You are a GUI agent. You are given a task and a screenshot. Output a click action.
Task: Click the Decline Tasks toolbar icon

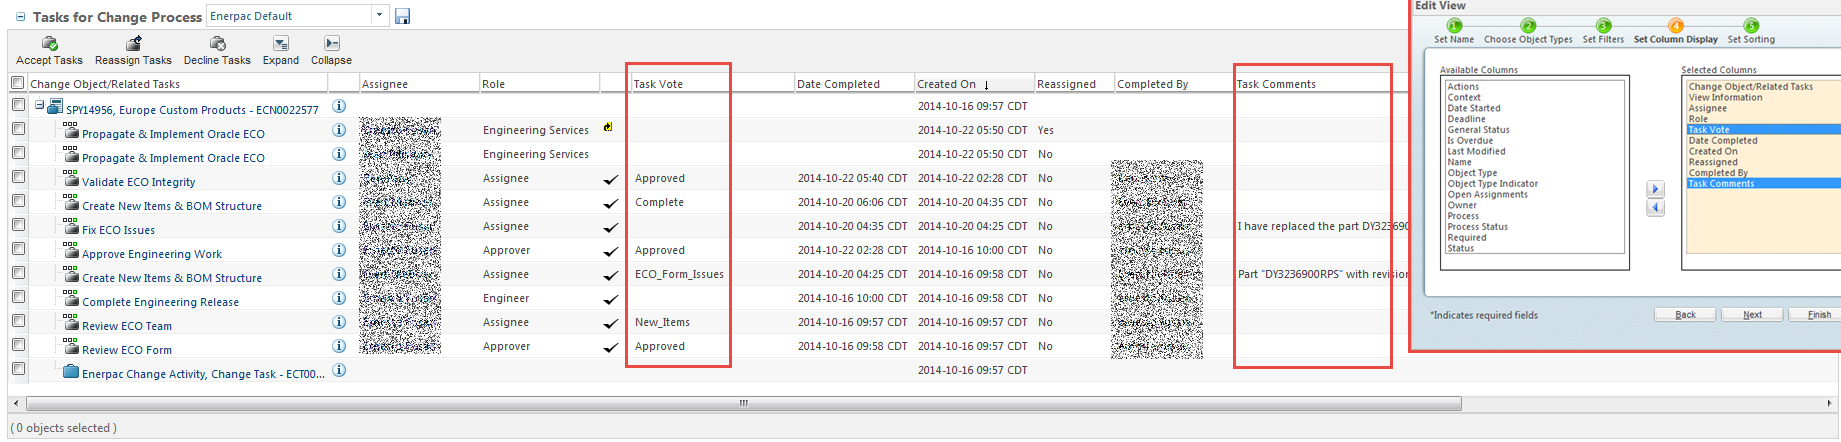point(217,43)
